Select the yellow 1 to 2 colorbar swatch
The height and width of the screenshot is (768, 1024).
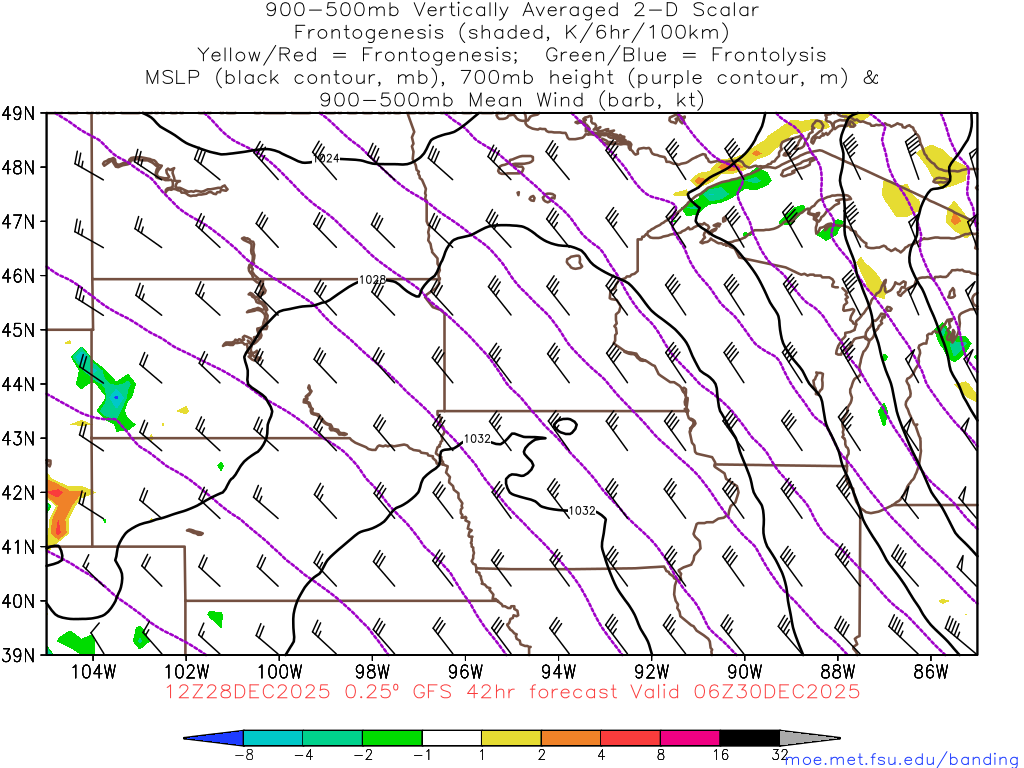tap(511, 738)
